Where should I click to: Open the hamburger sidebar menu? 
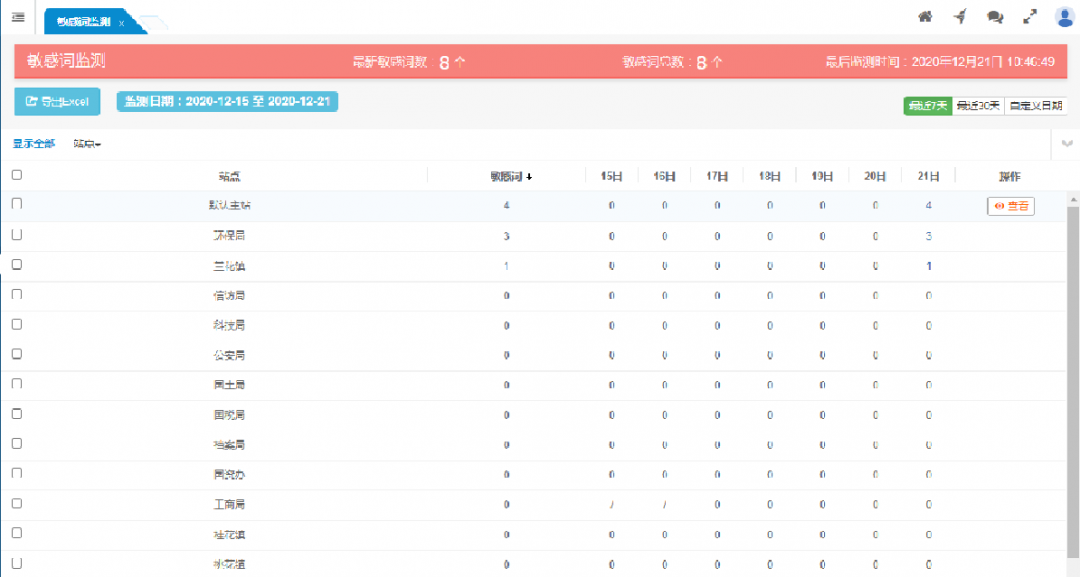coord(18,17)
